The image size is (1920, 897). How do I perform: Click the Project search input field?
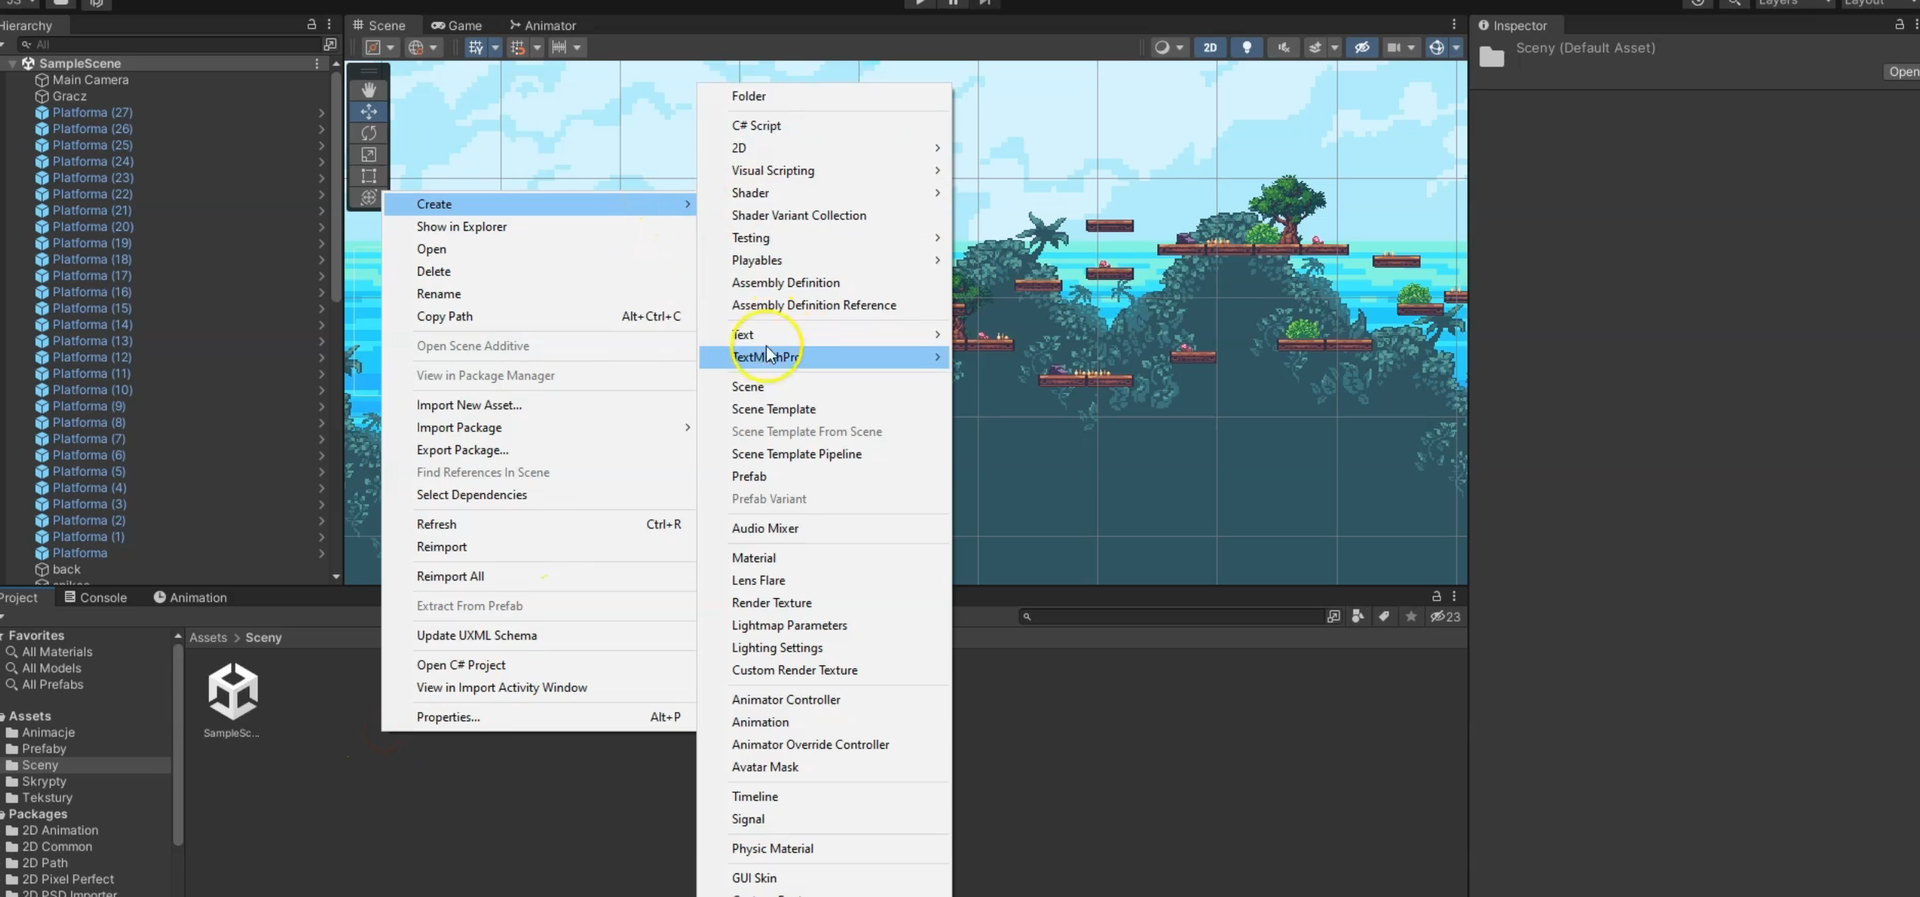tap(1170, 617)
